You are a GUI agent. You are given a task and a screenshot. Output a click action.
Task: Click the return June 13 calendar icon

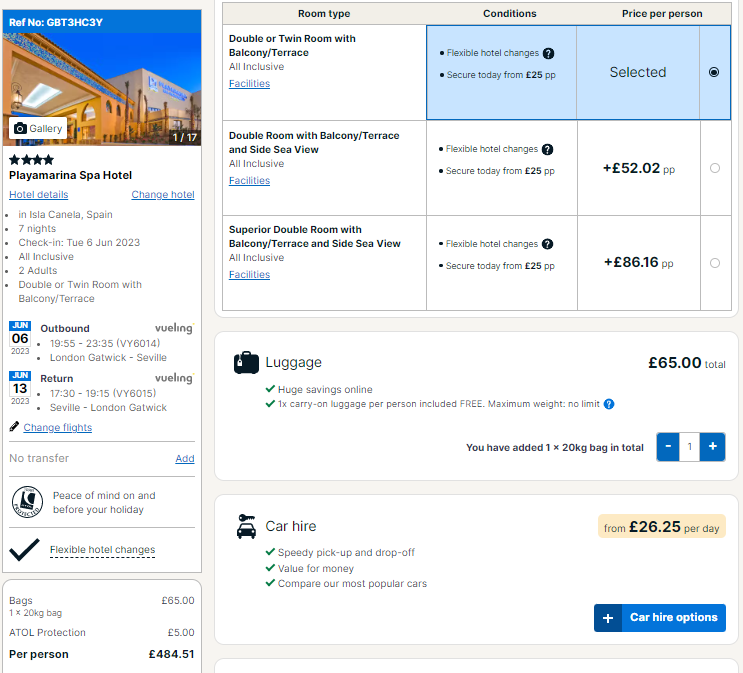(x=20, y=388)
